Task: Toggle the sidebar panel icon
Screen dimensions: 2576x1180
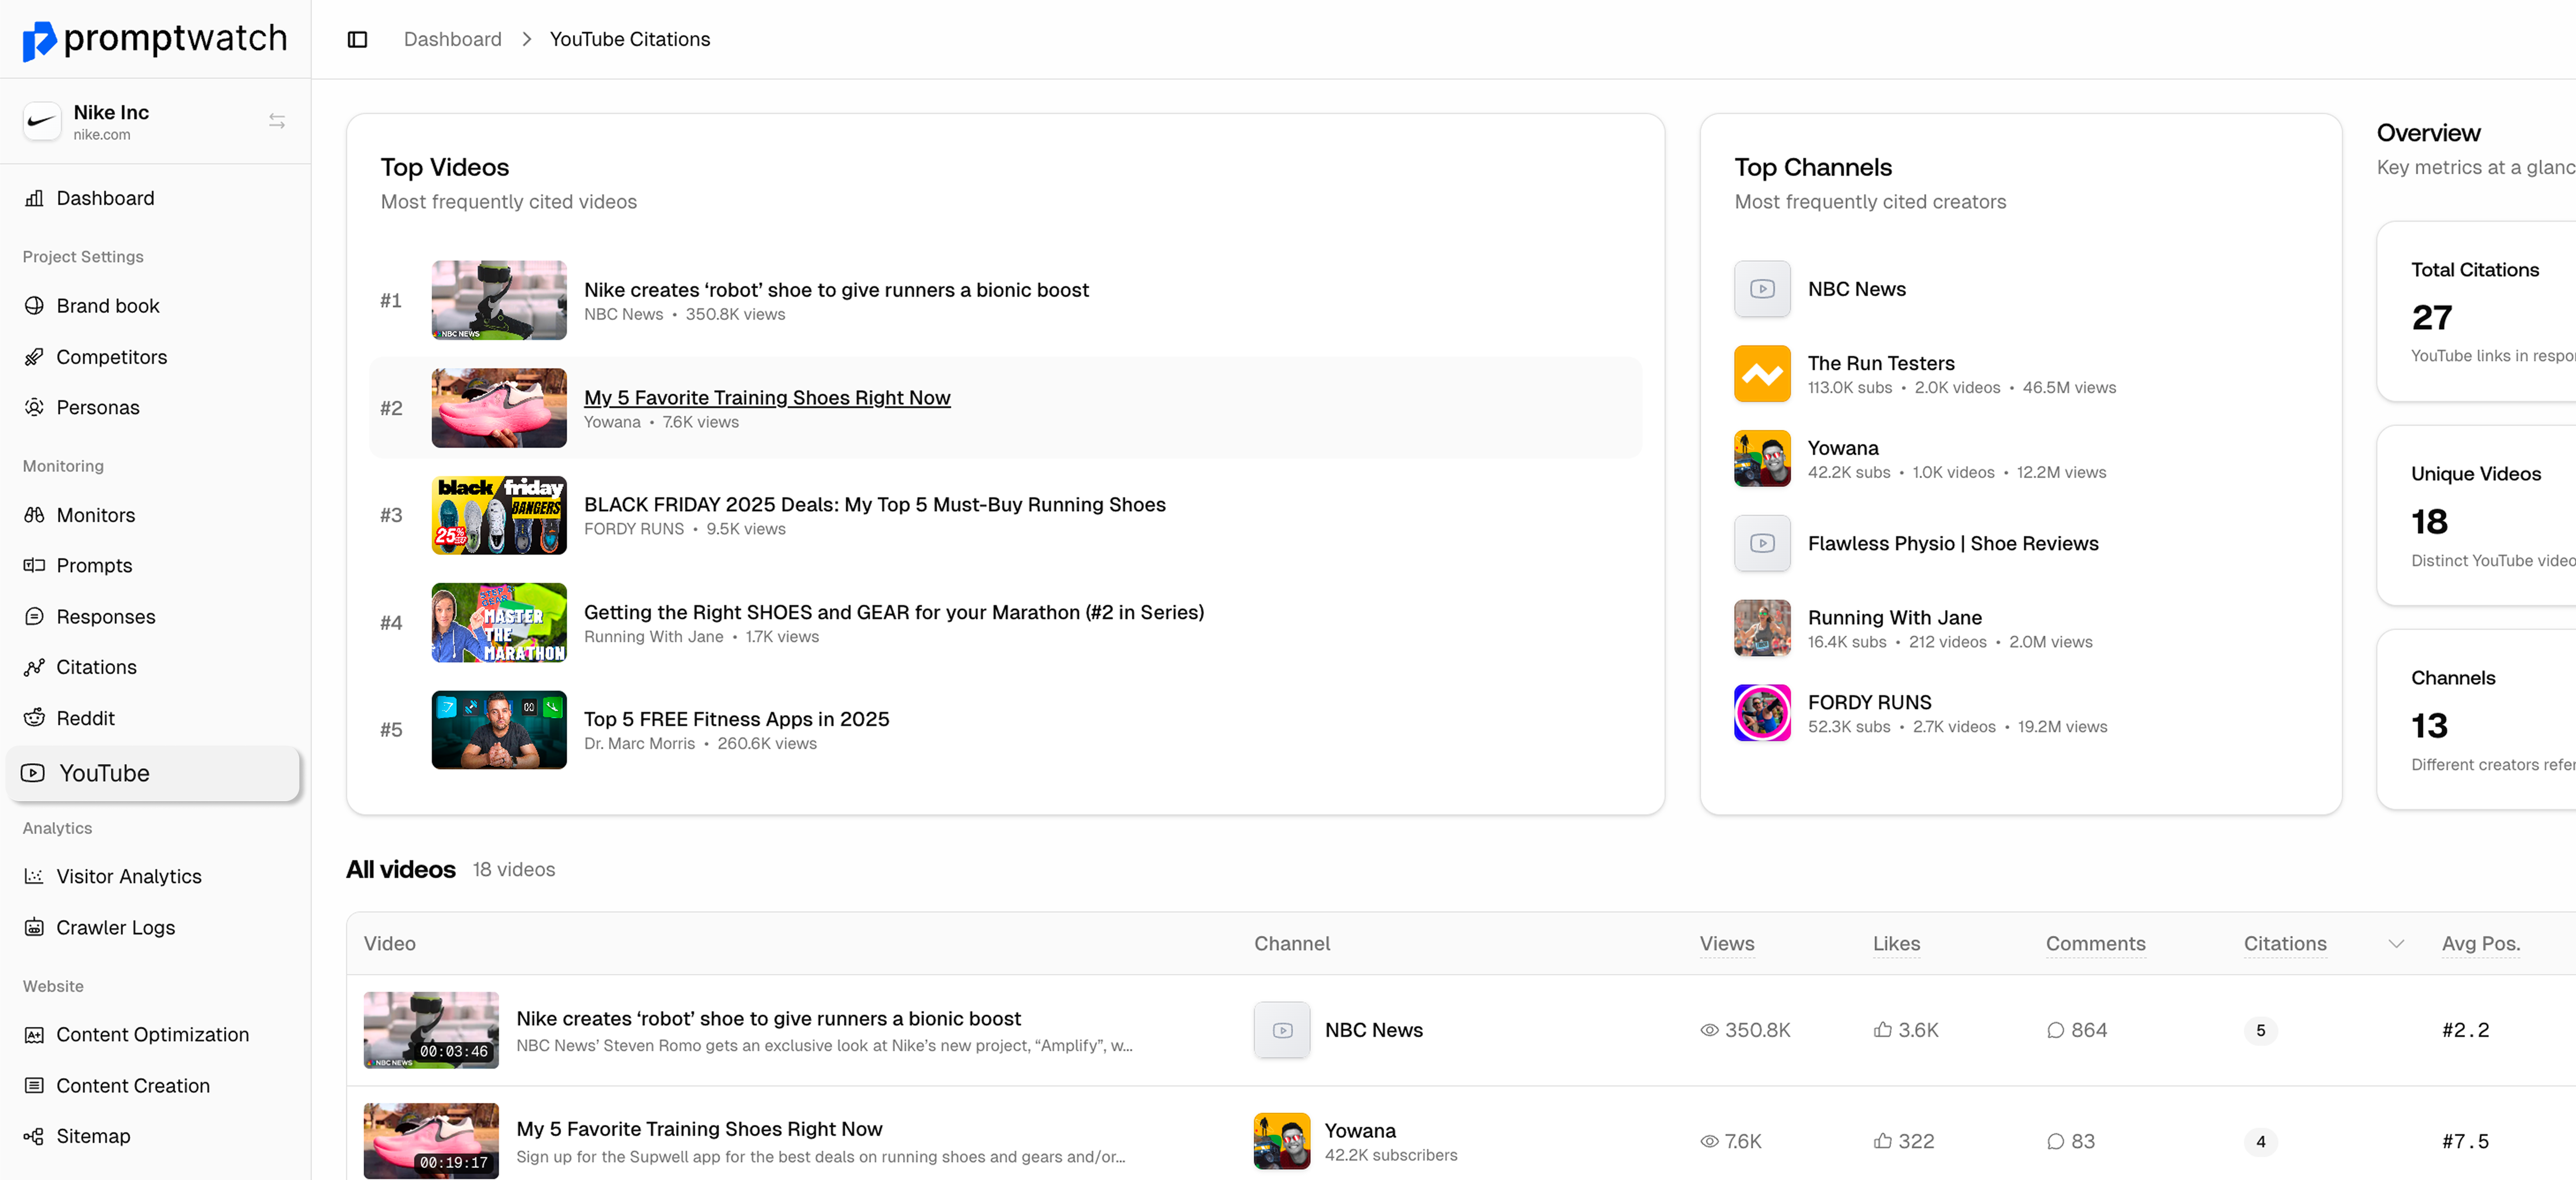Action: 357,39
